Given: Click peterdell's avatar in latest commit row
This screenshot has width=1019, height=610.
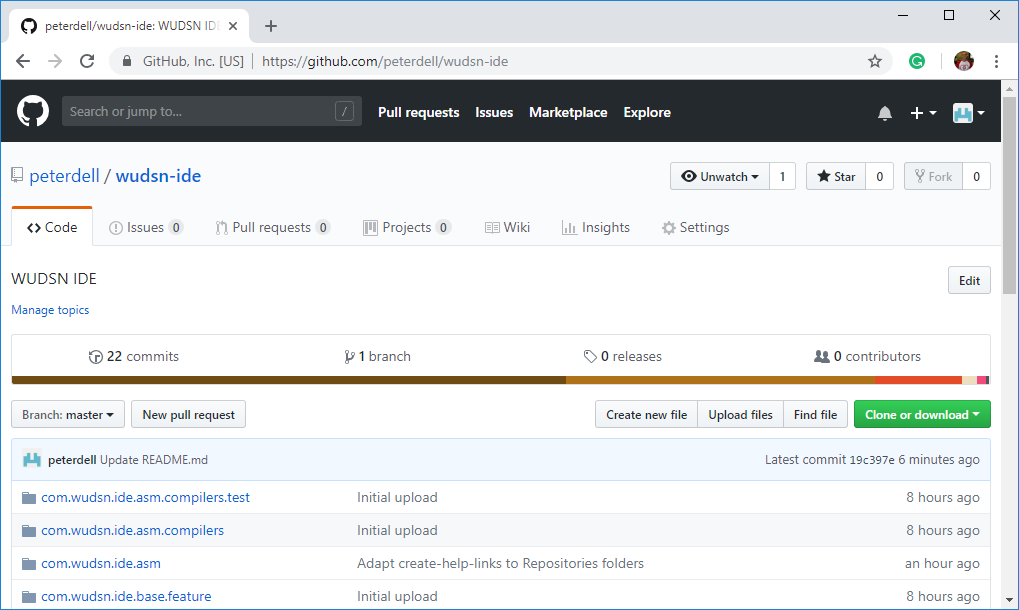Looking at the screenshot, I should (32, 460).
